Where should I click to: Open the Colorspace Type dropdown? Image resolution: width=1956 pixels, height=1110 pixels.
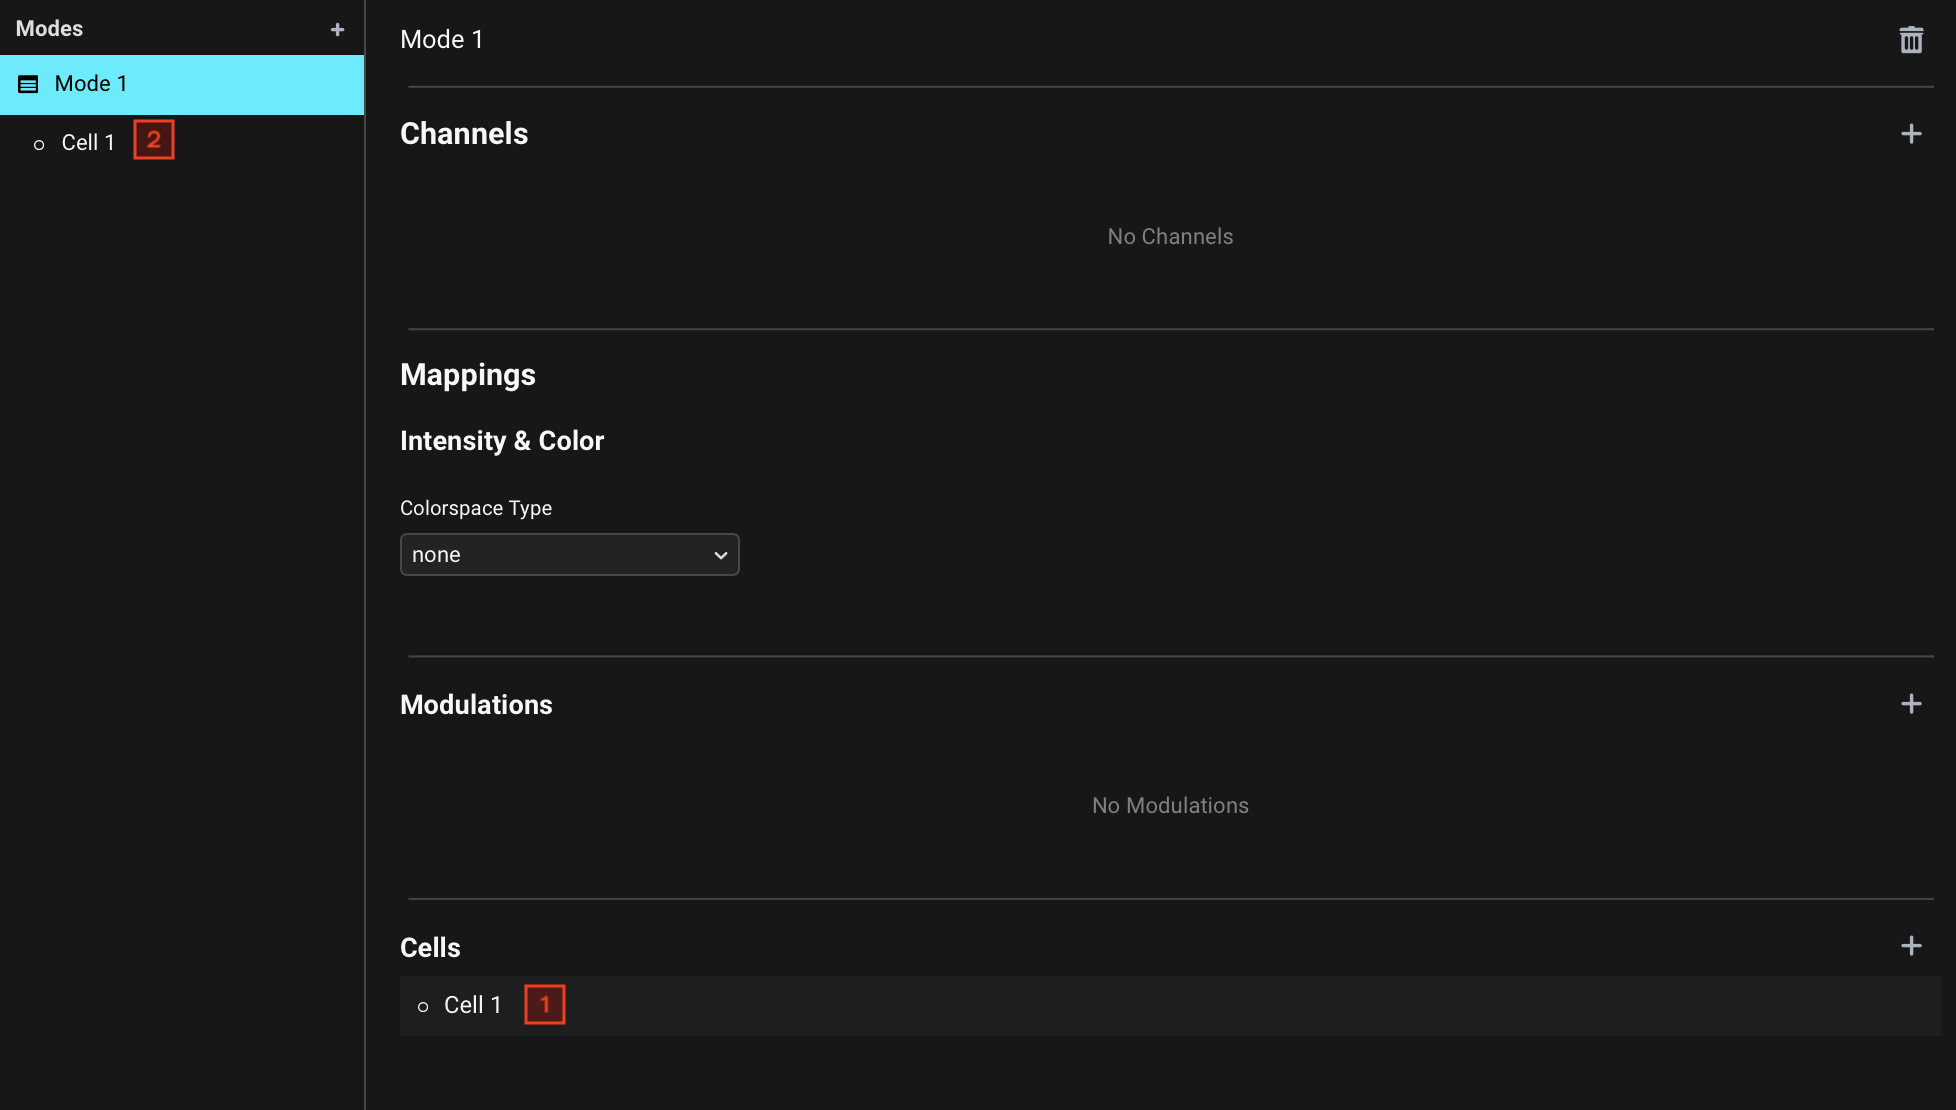570,555
